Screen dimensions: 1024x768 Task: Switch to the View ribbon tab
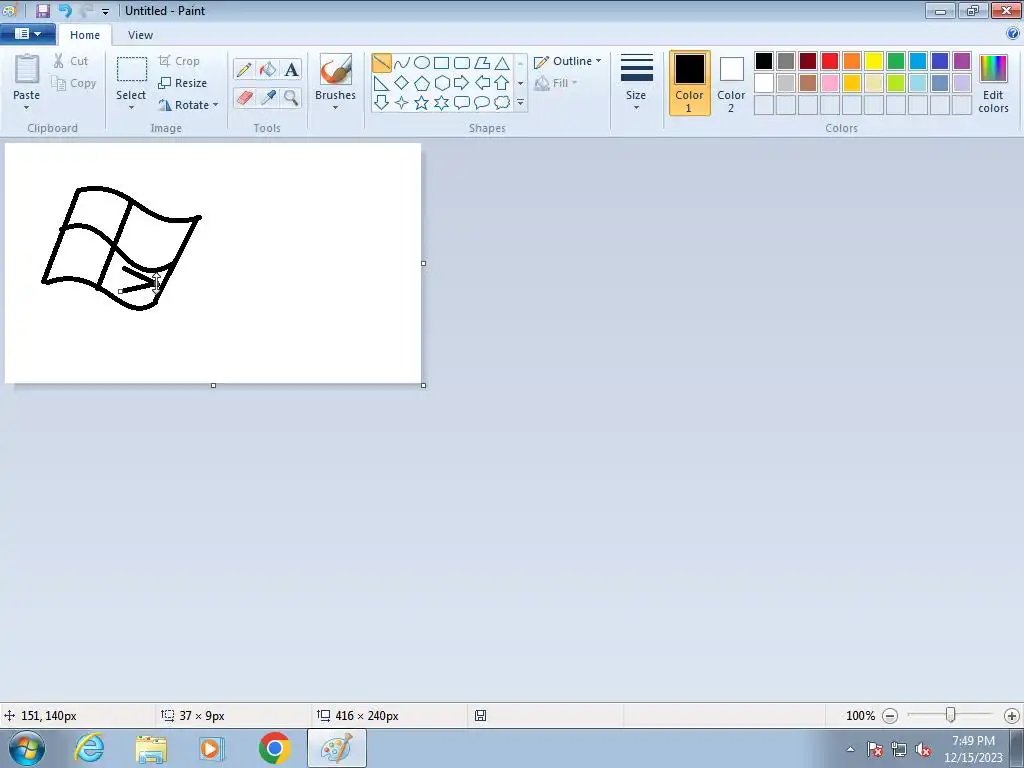pyautogui.click(x=140, y=35)
